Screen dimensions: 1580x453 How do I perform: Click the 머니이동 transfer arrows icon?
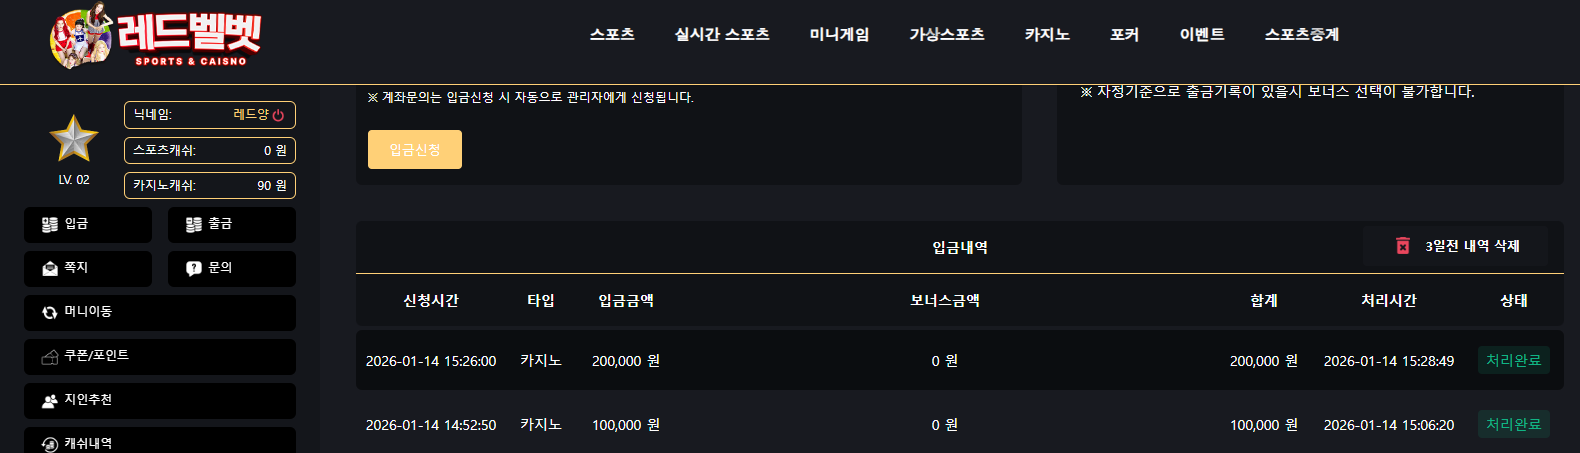(x=49, y=312)
